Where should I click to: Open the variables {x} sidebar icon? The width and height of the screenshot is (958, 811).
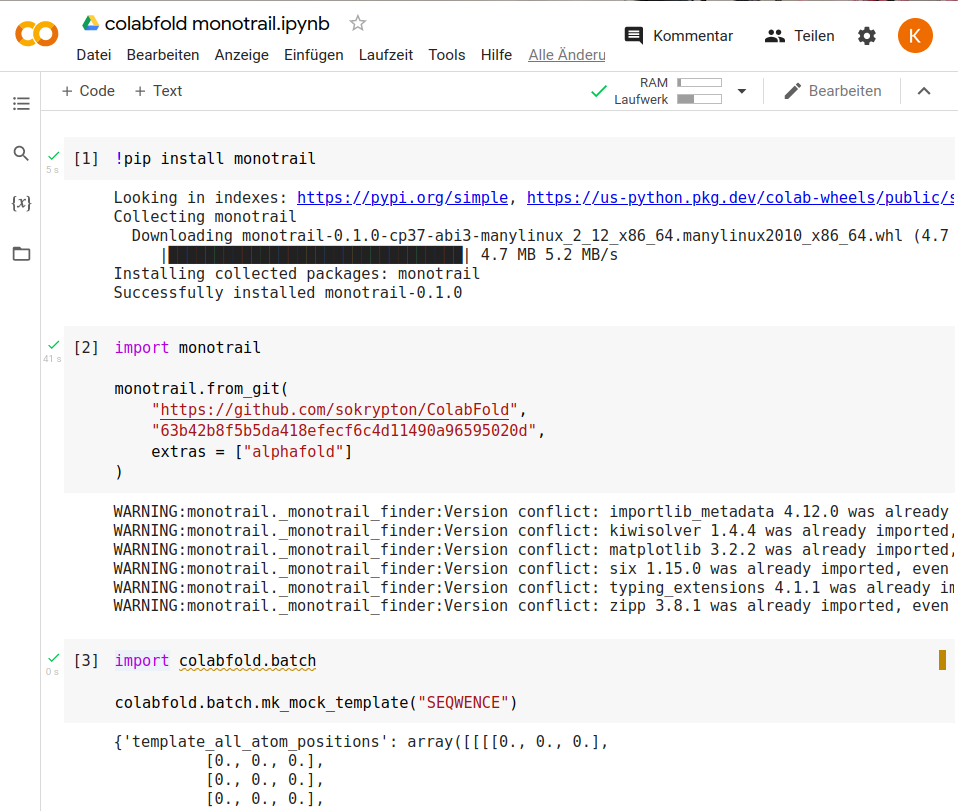(21, 203)
